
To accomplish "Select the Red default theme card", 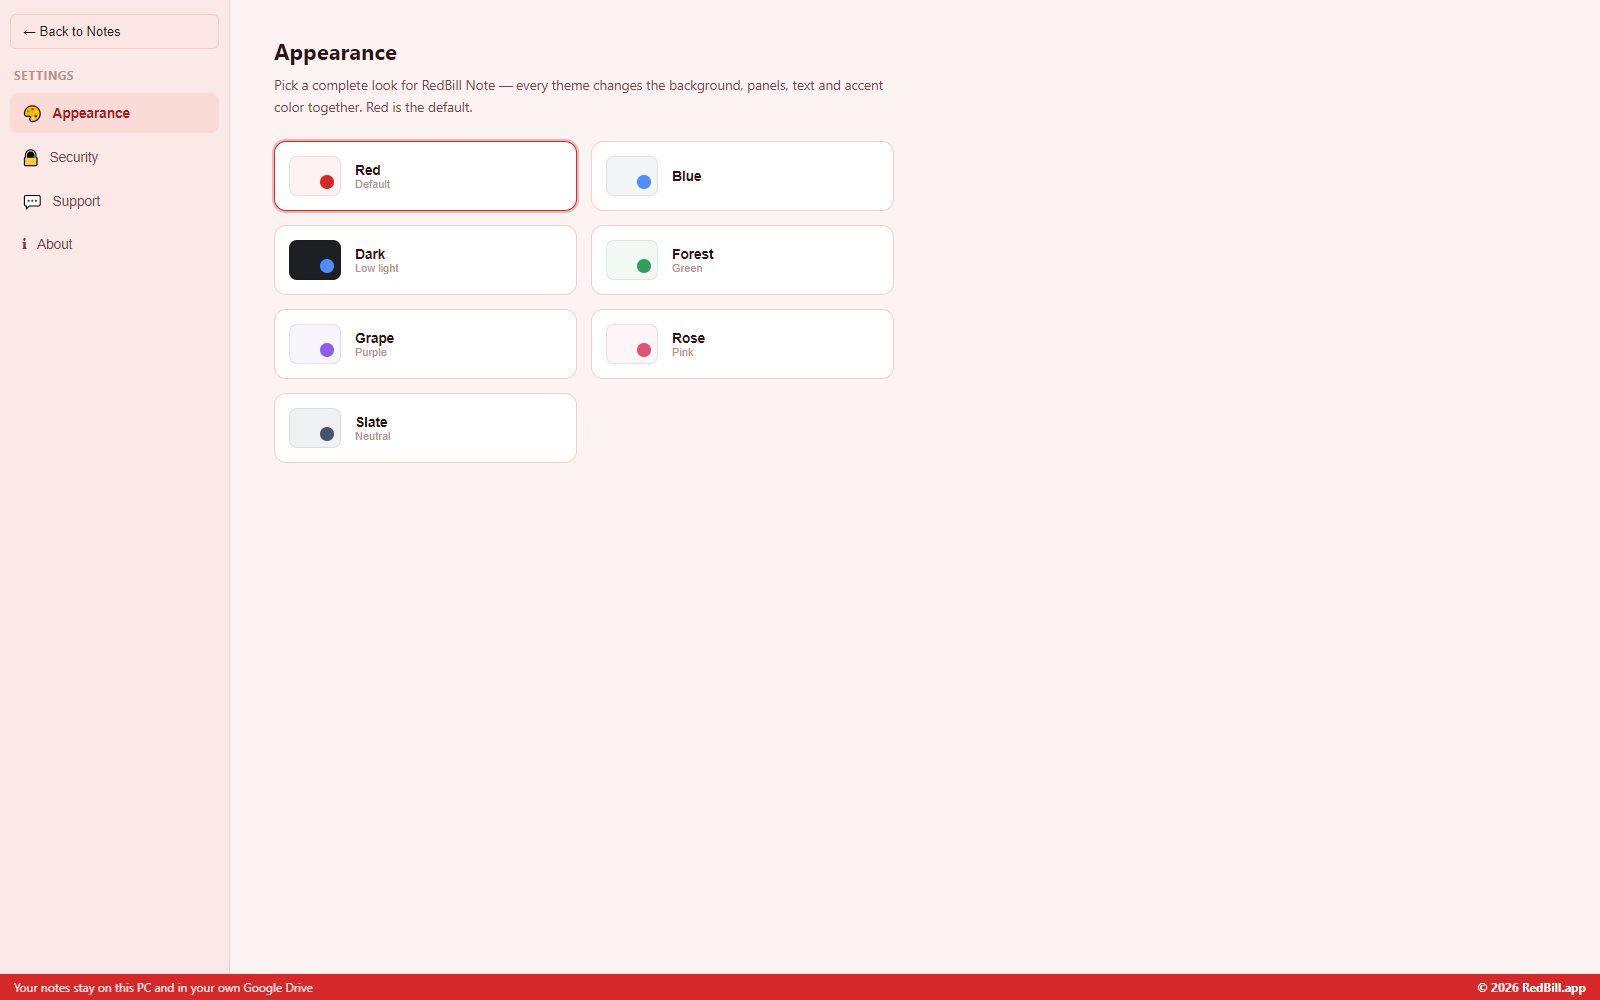I will 425,176.
